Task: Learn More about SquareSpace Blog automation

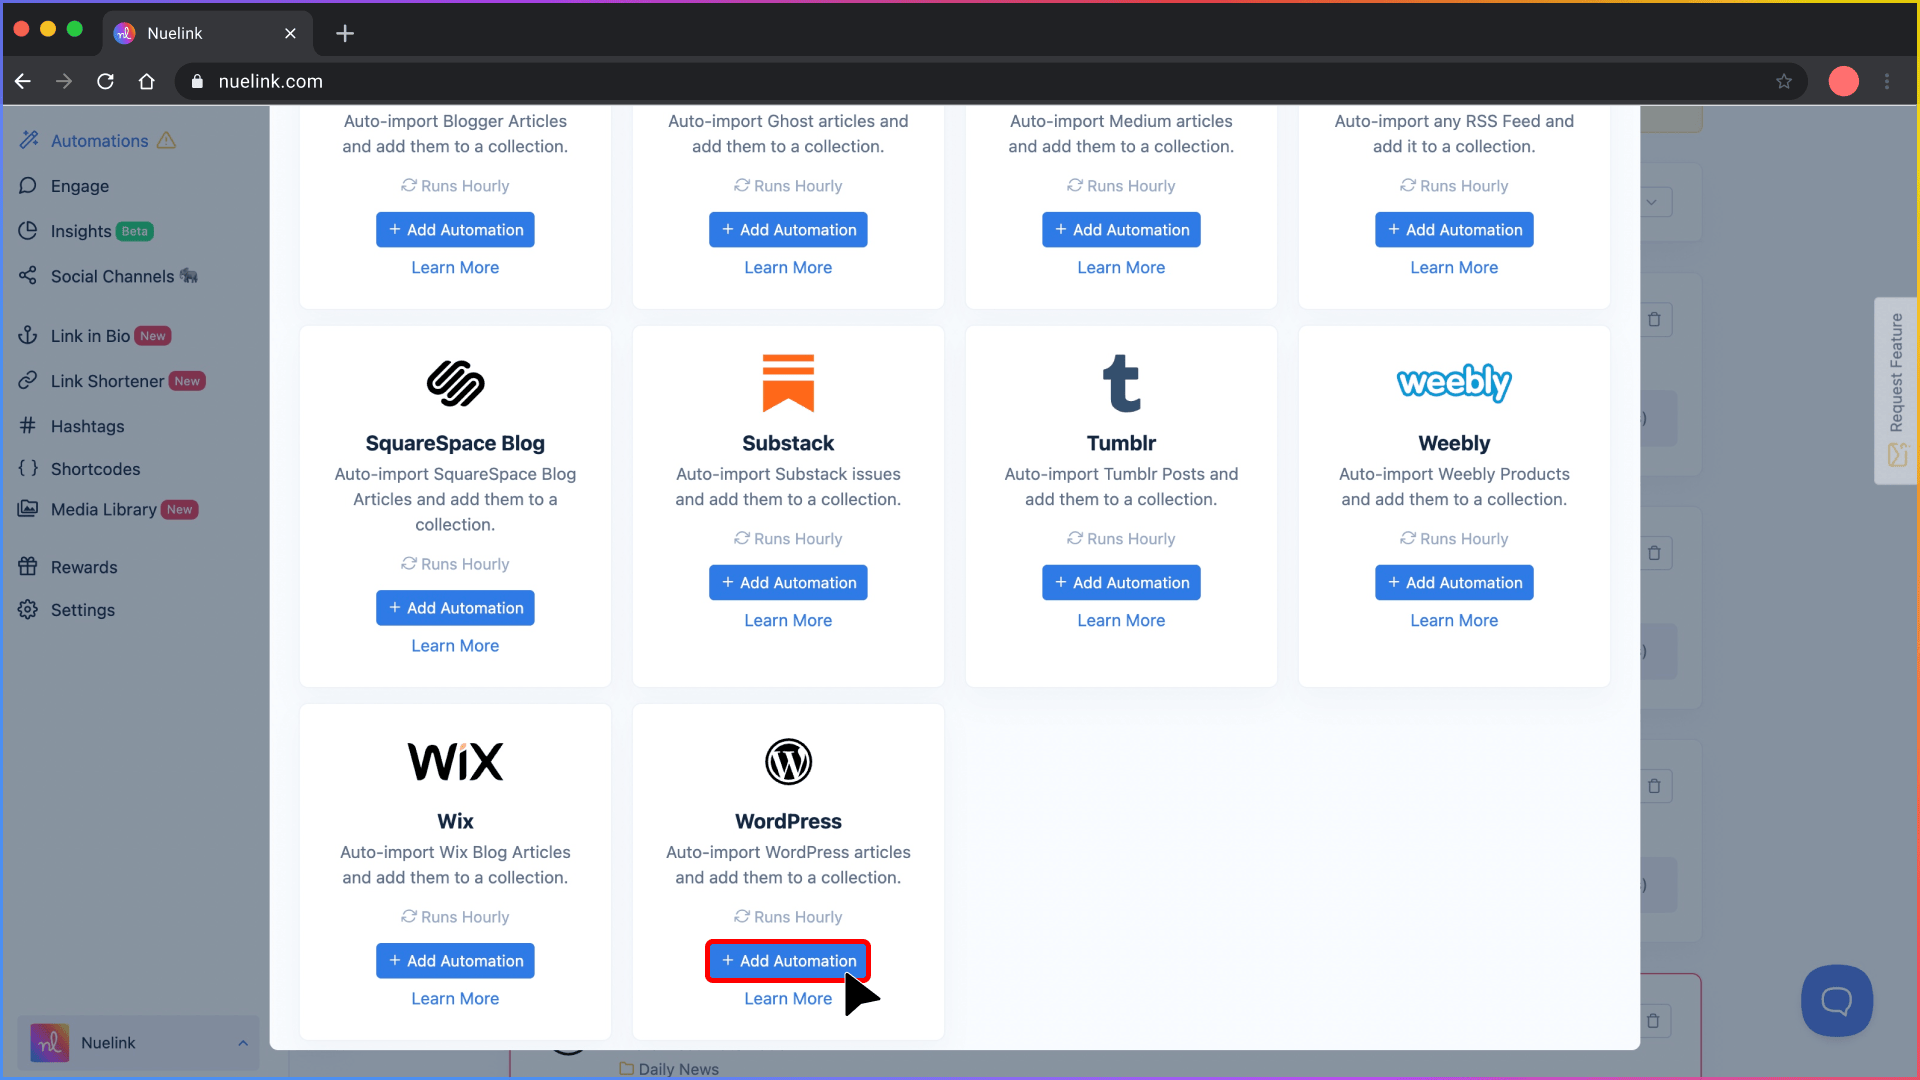Action: pos(455,646)
